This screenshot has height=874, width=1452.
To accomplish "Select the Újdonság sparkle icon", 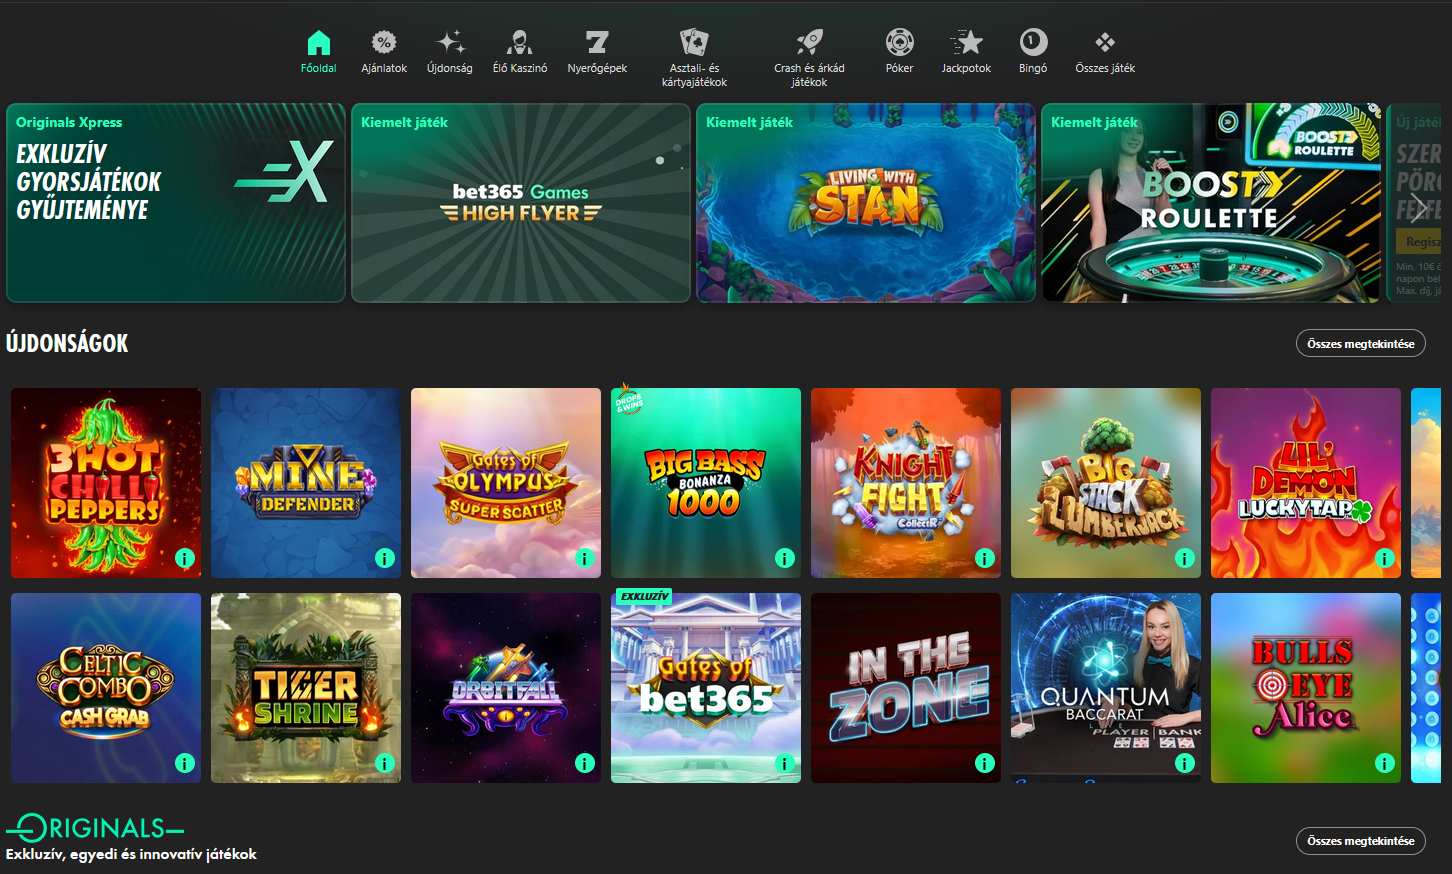I will click(450, 42).
